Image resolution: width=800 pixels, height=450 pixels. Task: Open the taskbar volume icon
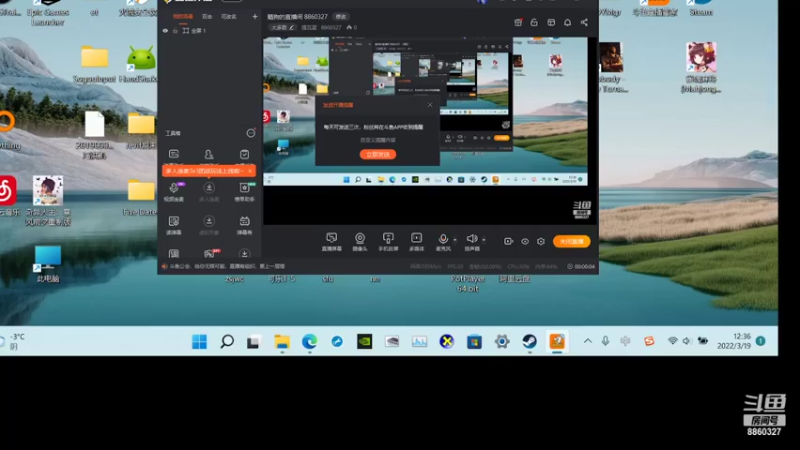687,341
